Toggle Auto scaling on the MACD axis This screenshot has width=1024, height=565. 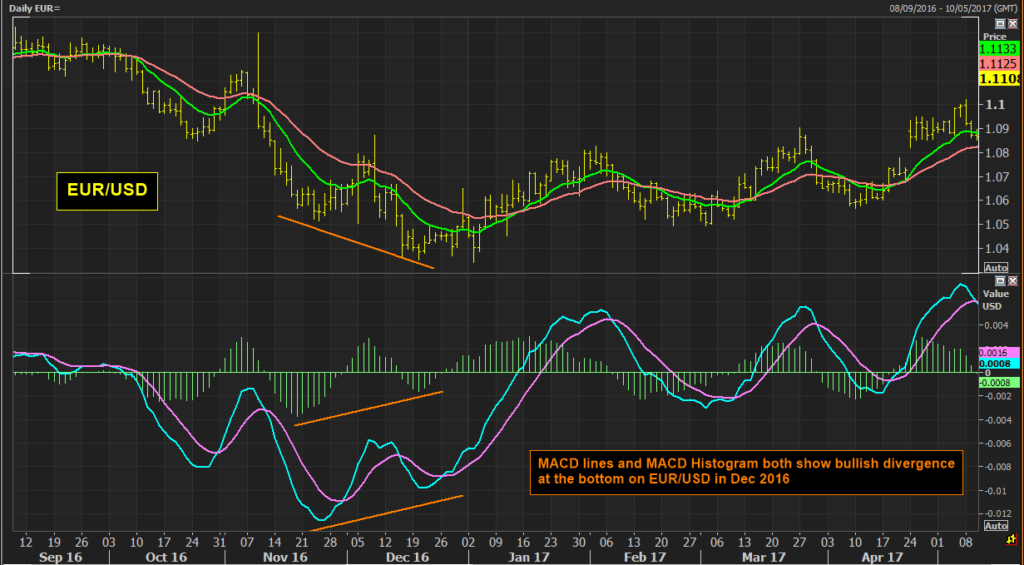click(996, 526)
